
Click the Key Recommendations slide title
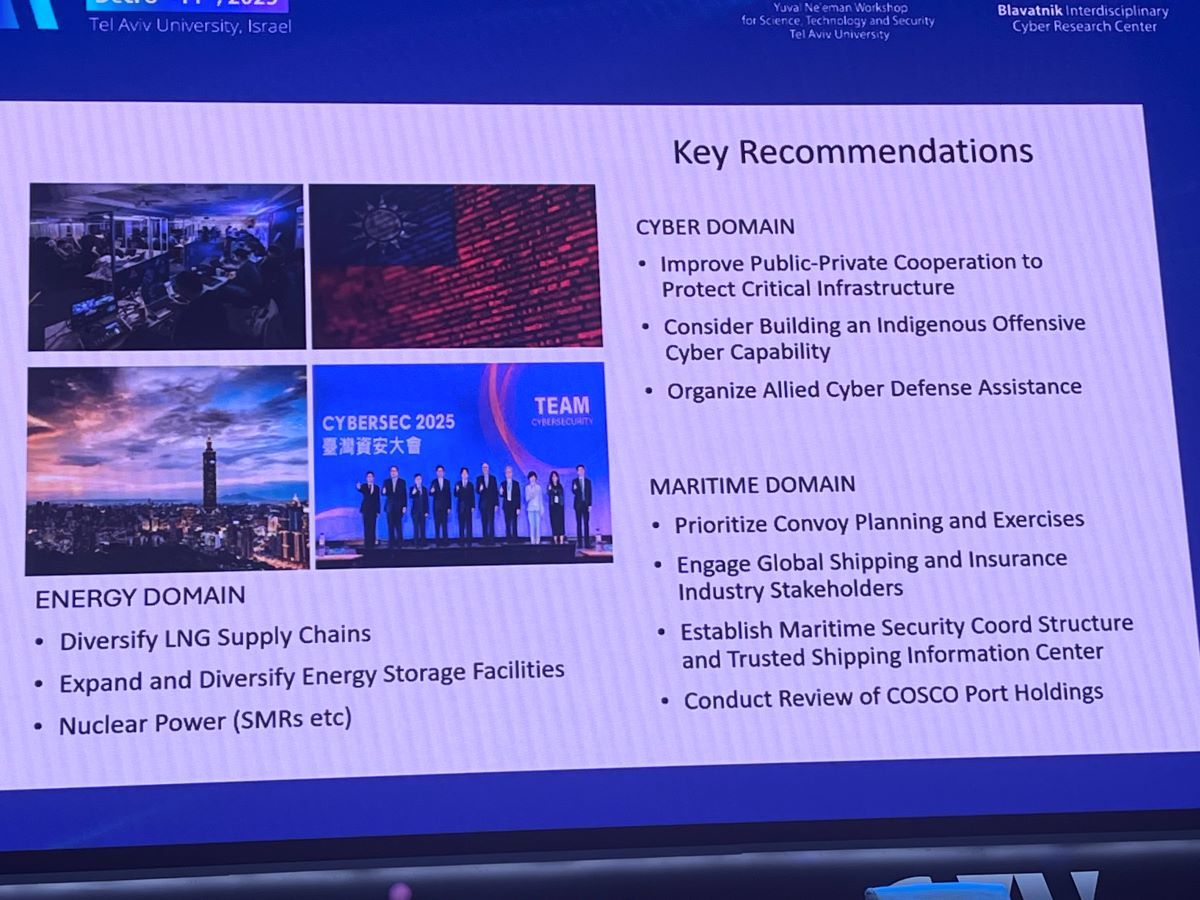(852, 152)
